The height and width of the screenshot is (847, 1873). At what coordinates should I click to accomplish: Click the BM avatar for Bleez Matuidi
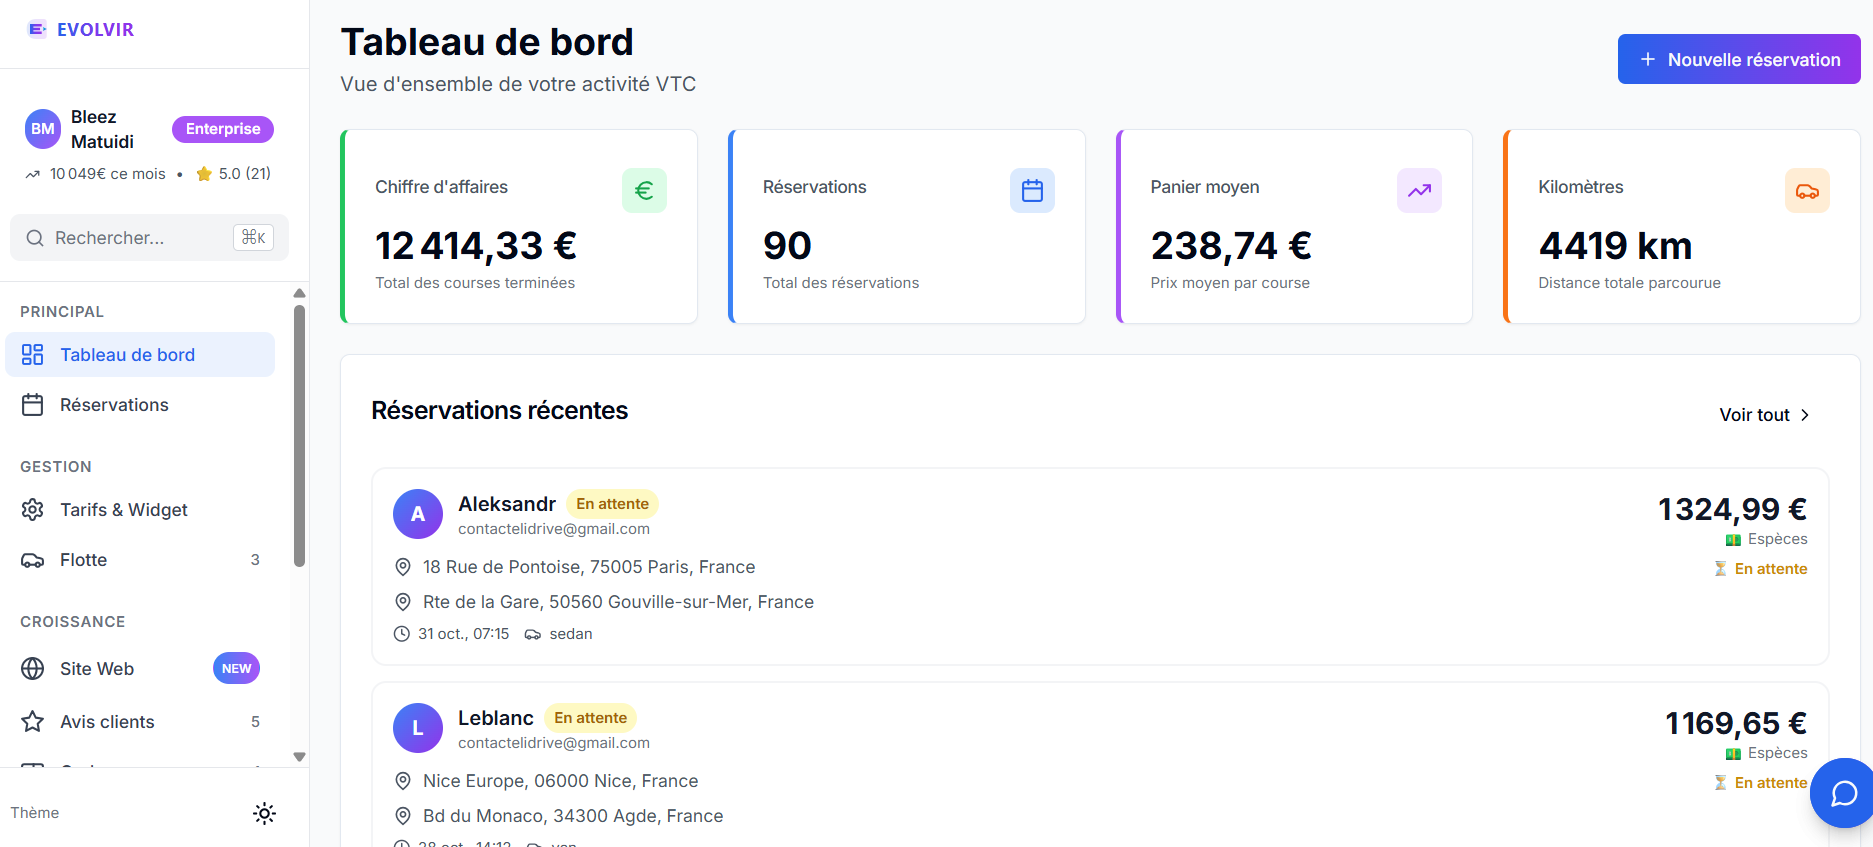point(42,128)
